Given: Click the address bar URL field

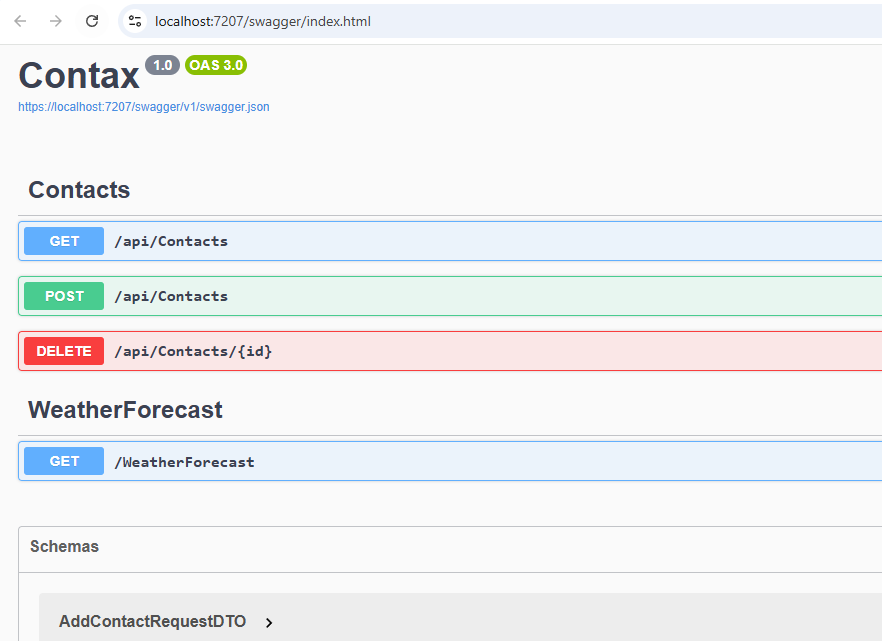Looking at the screenshot, I should coord(400,21).
